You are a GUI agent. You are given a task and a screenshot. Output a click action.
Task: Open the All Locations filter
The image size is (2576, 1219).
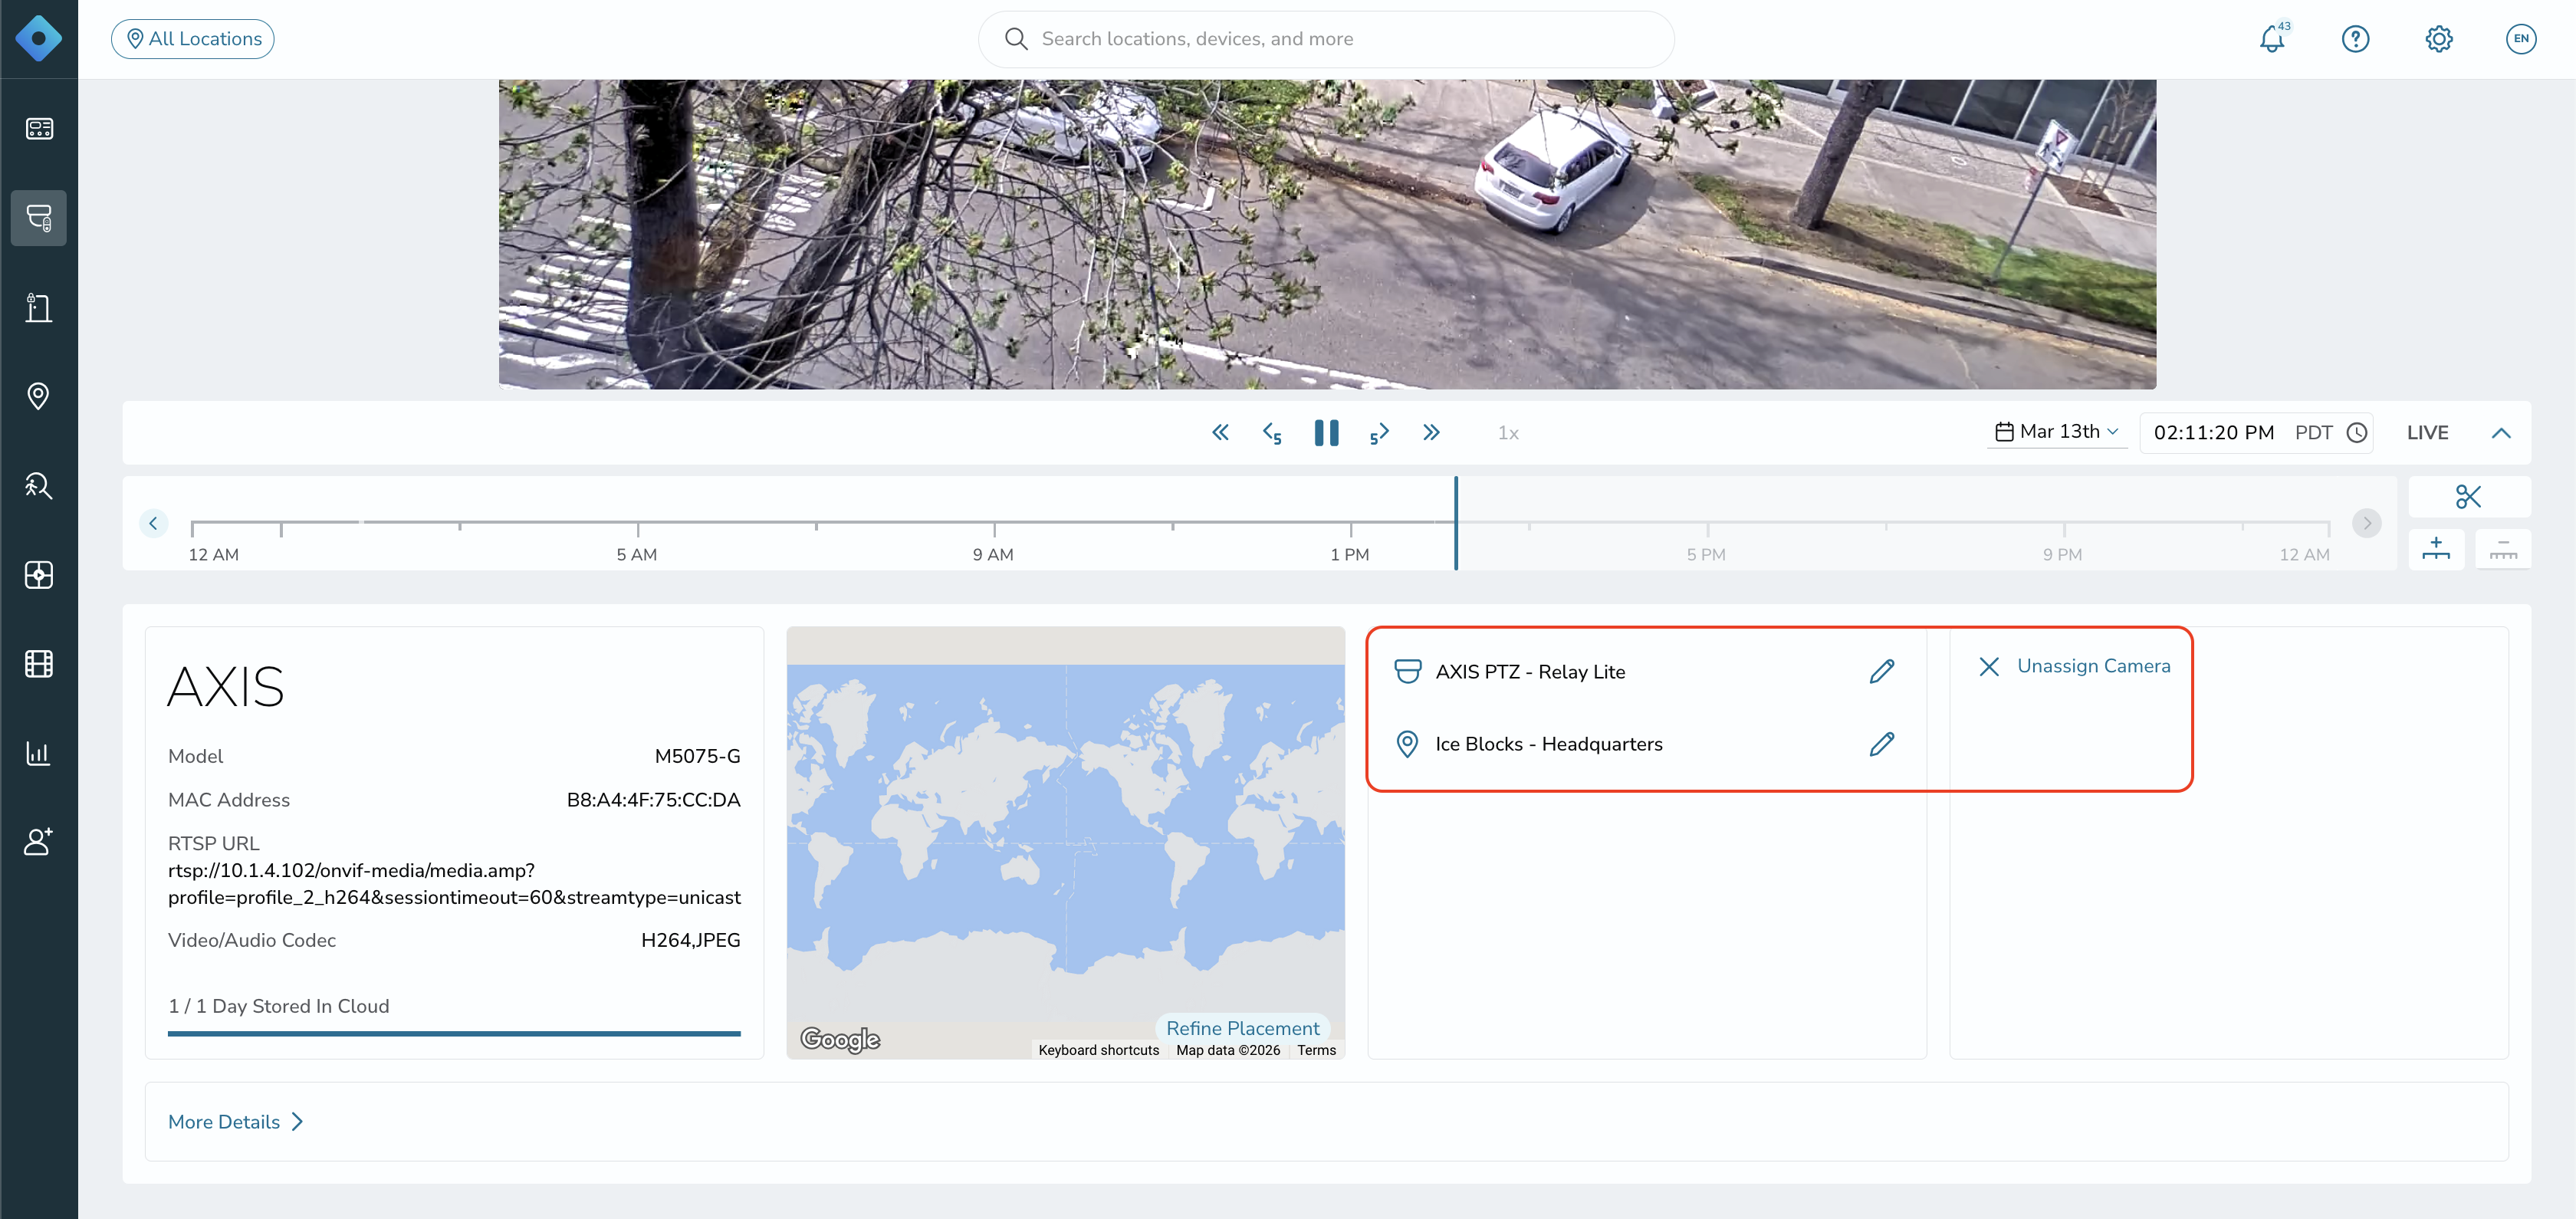[193, 39]
